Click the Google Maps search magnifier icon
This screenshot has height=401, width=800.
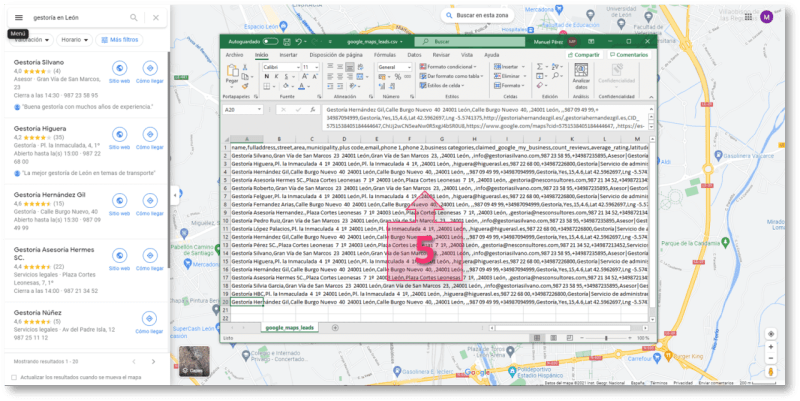pyautogui.click(x=134, y=17)
